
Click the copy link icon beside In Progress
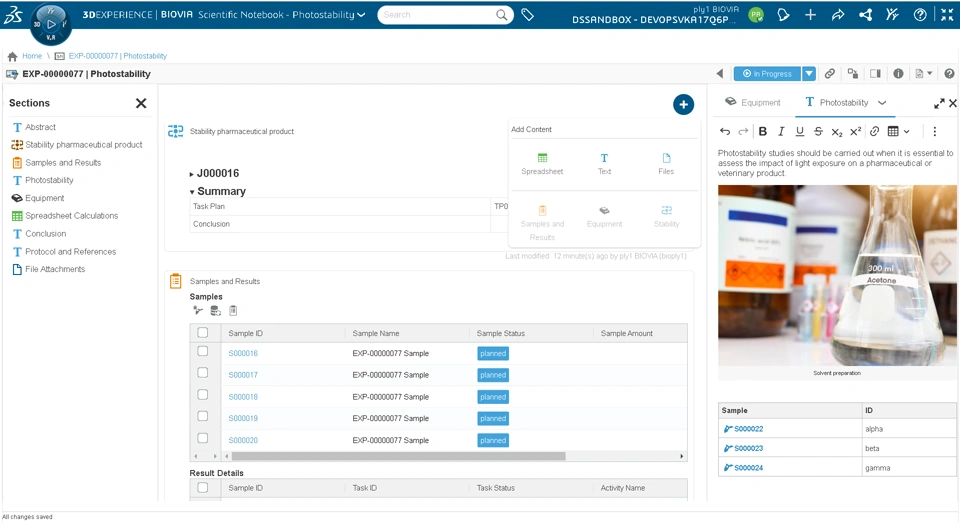830,73
